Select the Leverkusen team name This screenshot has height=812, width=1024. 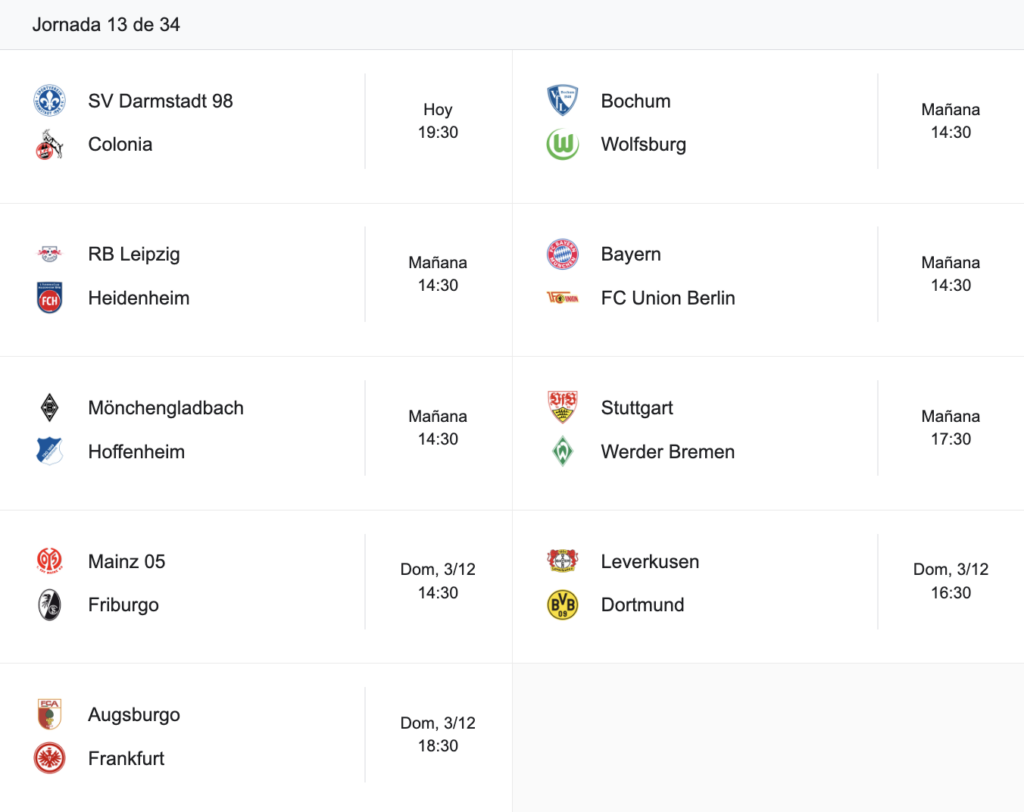[x=650, y=561]
